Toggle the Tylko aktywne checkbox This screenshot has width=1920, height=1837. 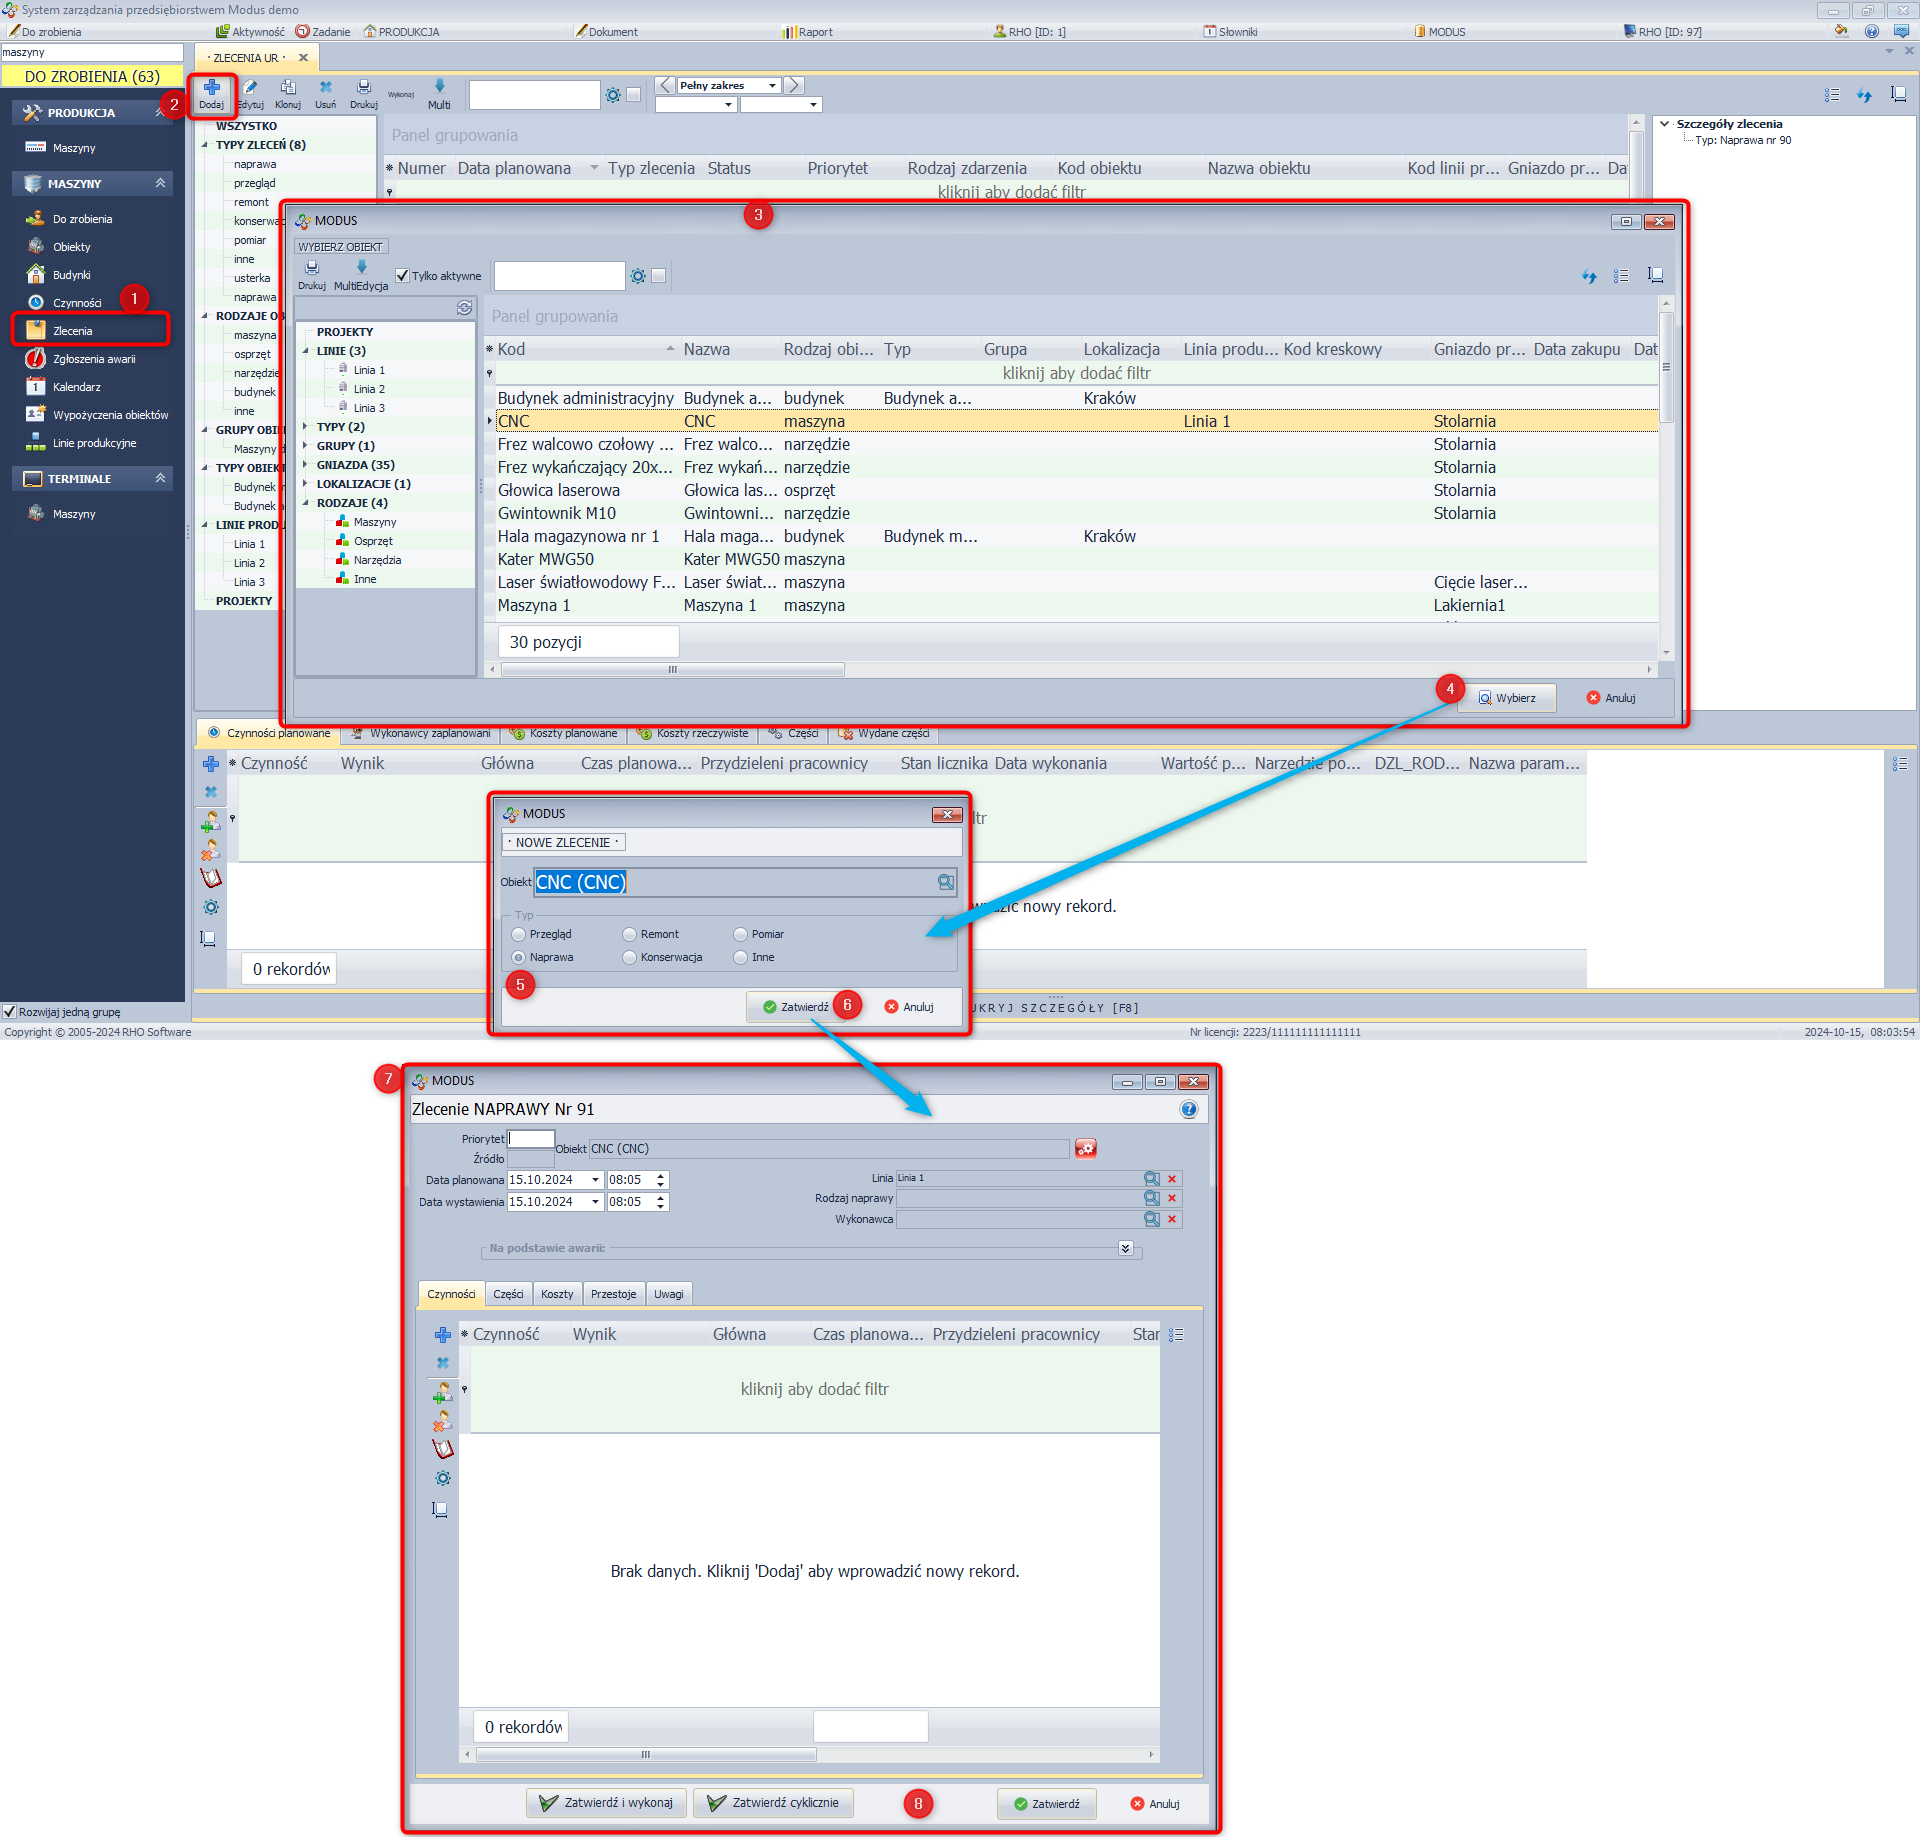click(402, 276)
